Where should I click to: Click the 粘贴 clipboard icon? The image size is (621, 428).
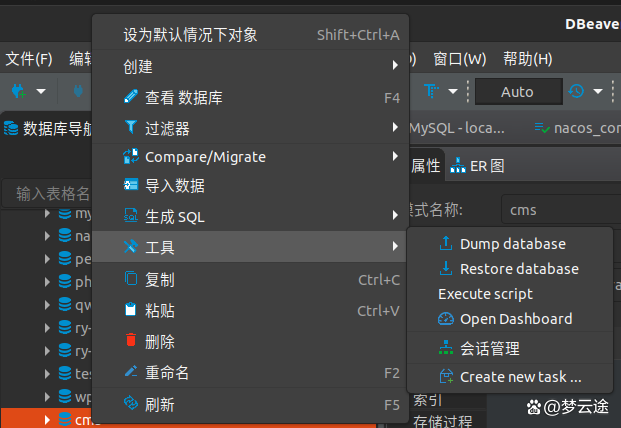131,309
